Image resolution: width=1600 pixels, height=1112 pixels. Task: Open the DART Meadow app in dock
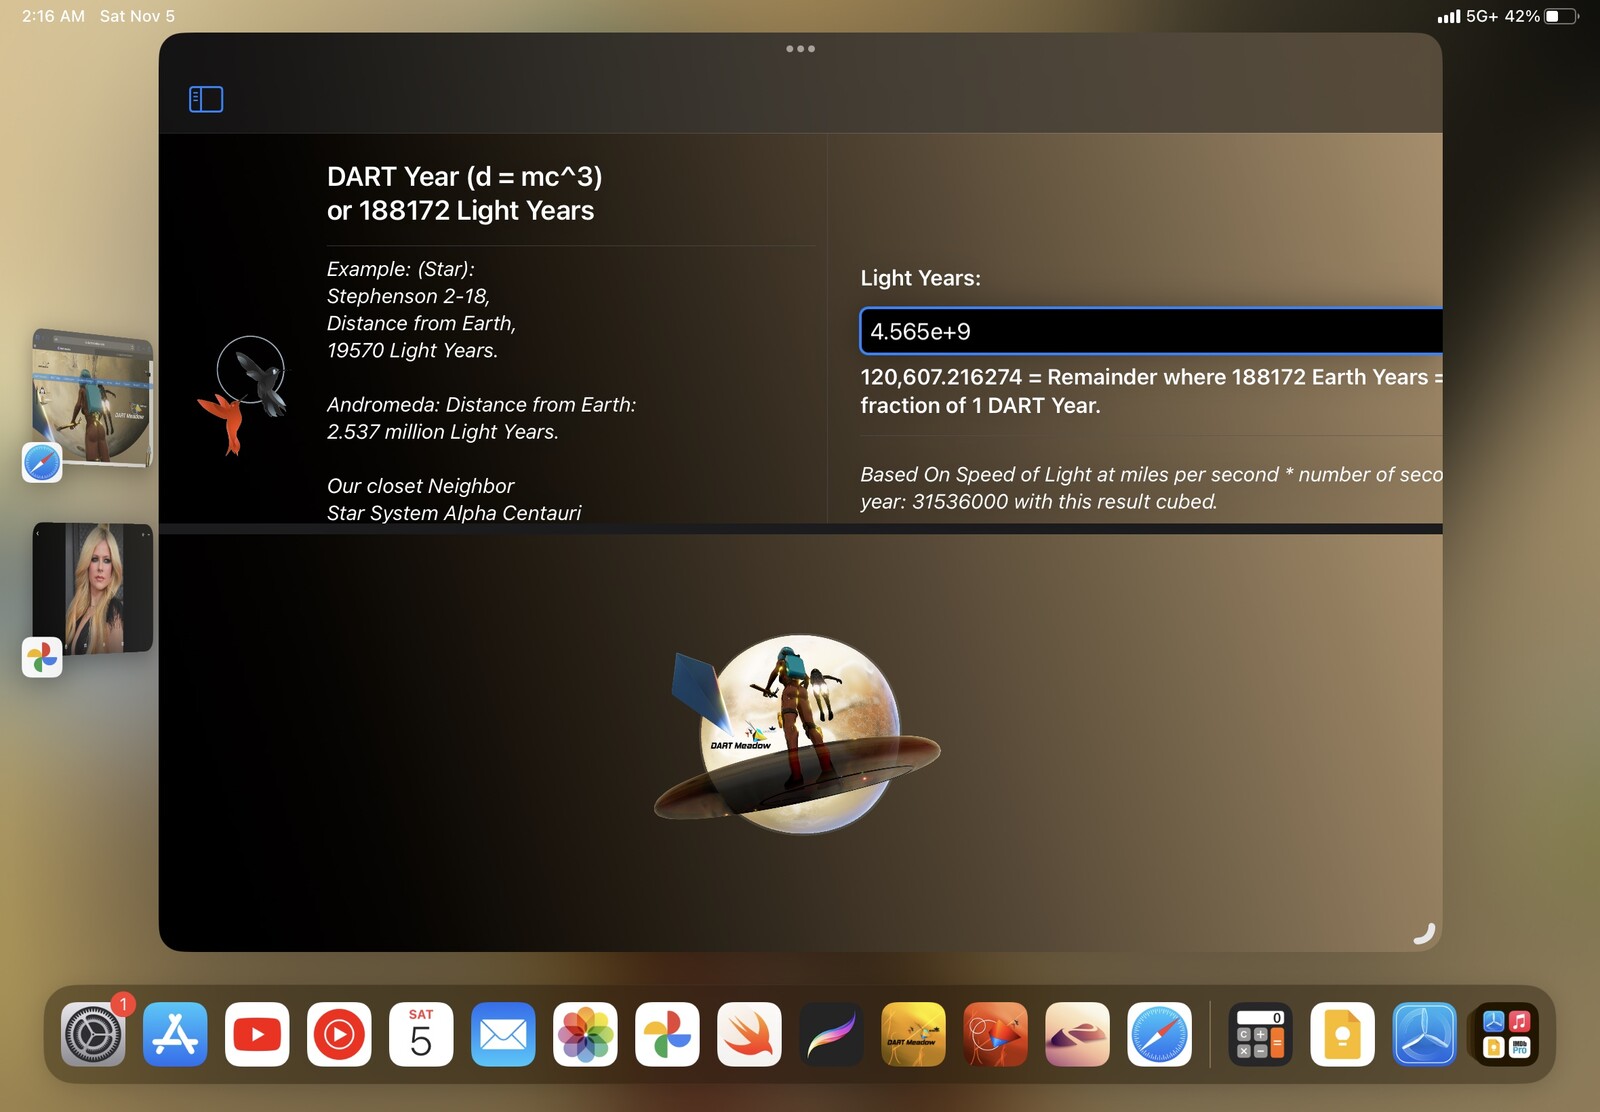pos(913,1034)
